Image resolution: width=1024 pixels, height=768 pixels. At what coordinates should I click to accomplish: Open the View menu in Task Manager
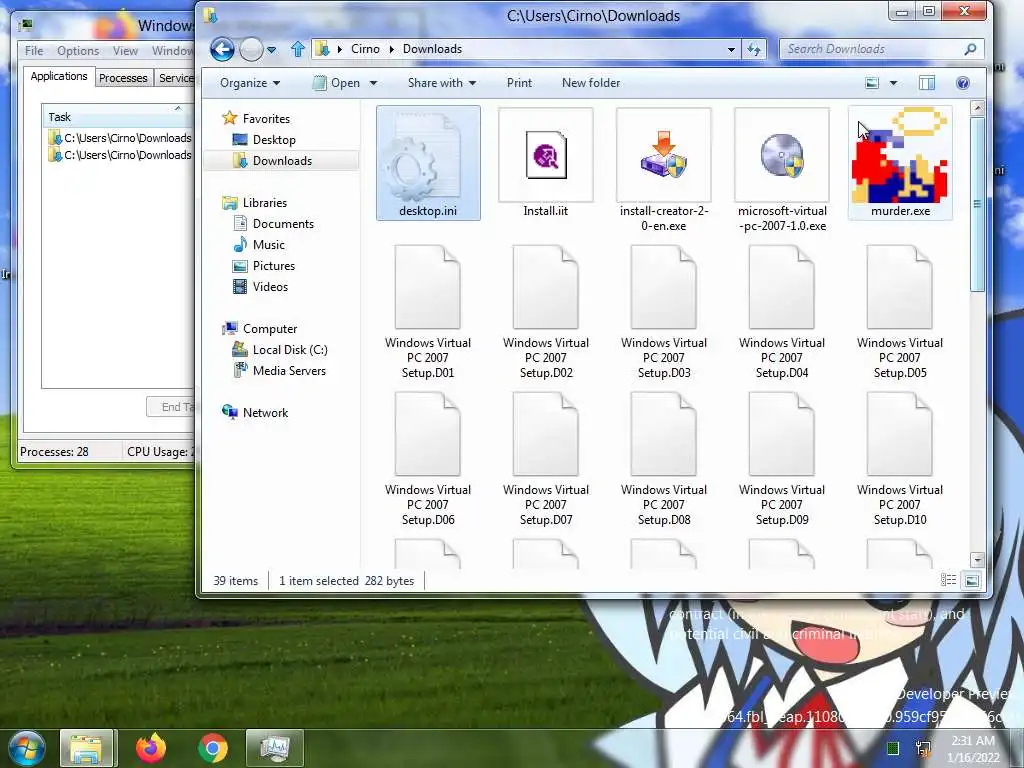point(125,50)
